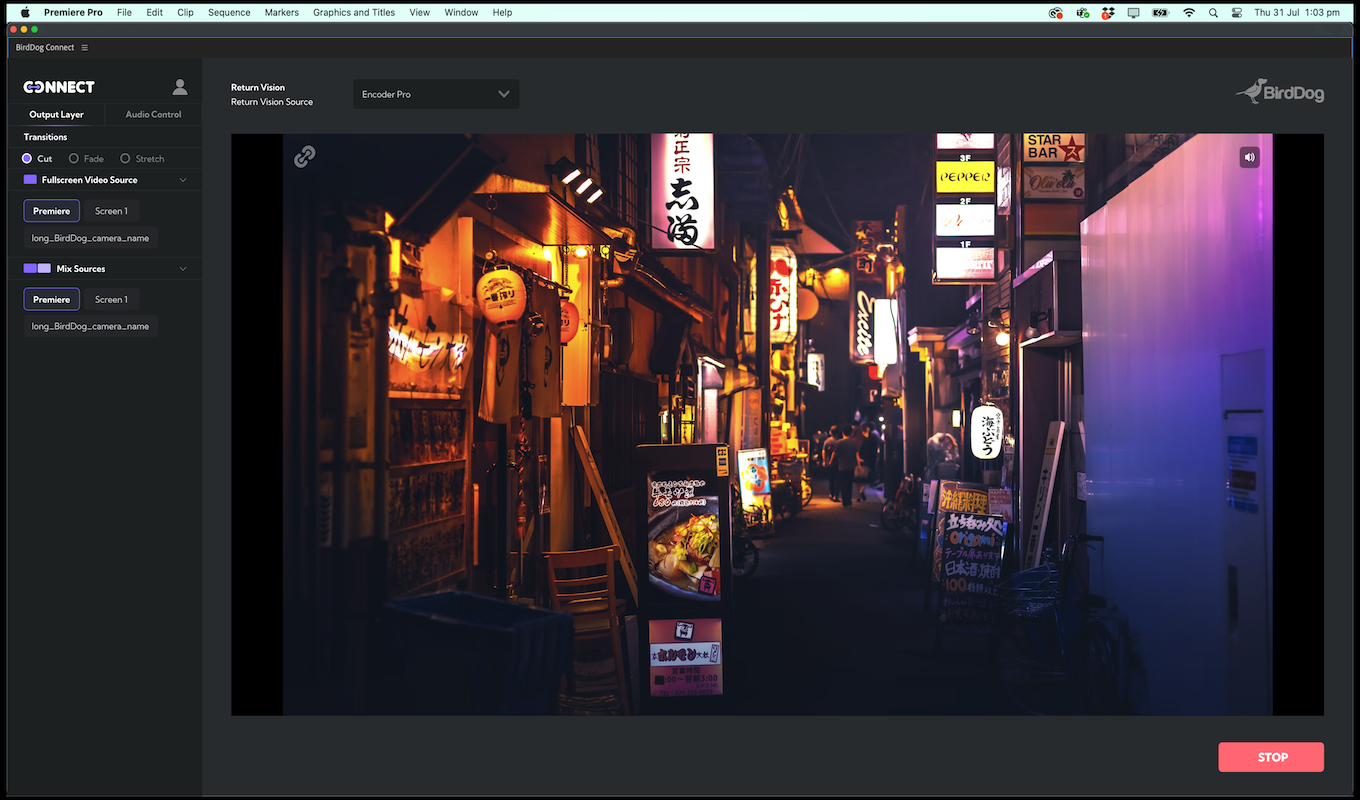
Task: Click the purple Fullscreen Video Source swatch
Action: [30, 180]
